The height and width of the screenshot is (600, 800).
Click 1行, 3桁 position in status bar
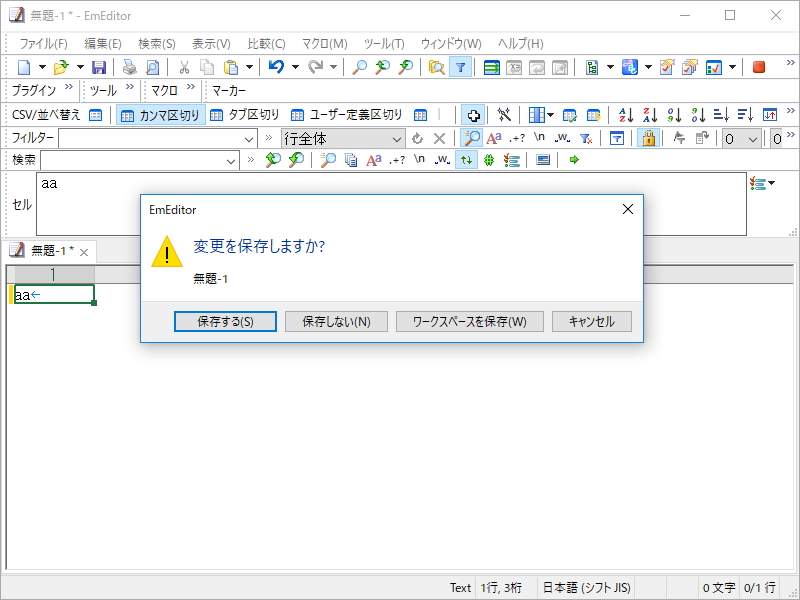pyautogui.click(x=501, y=588)
